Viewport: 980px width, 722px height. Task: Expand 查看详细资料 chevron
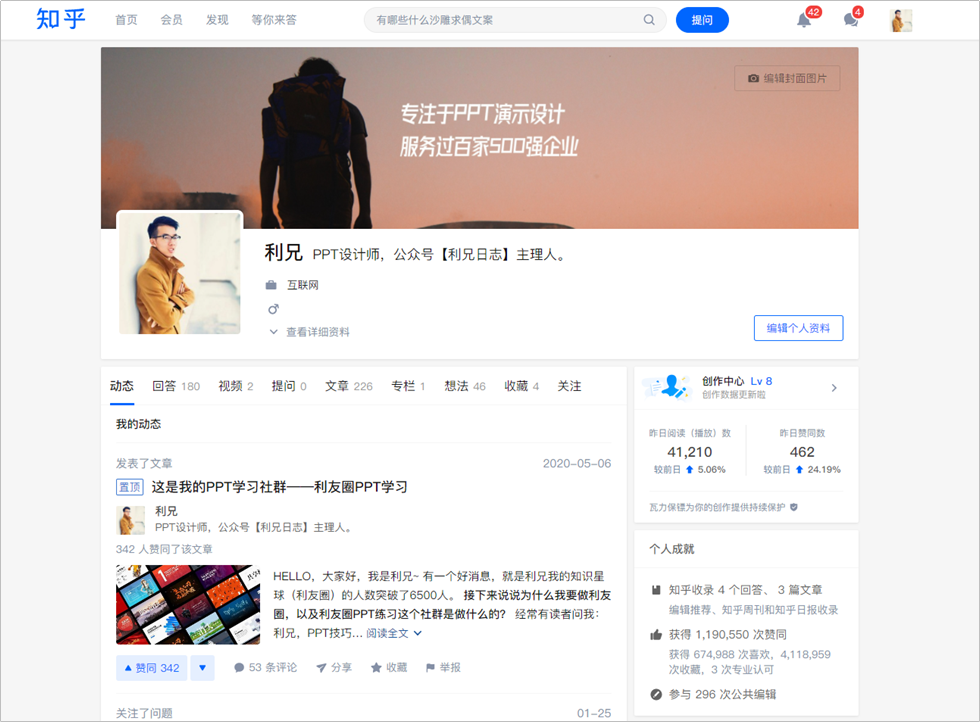(x=273, y=332)
